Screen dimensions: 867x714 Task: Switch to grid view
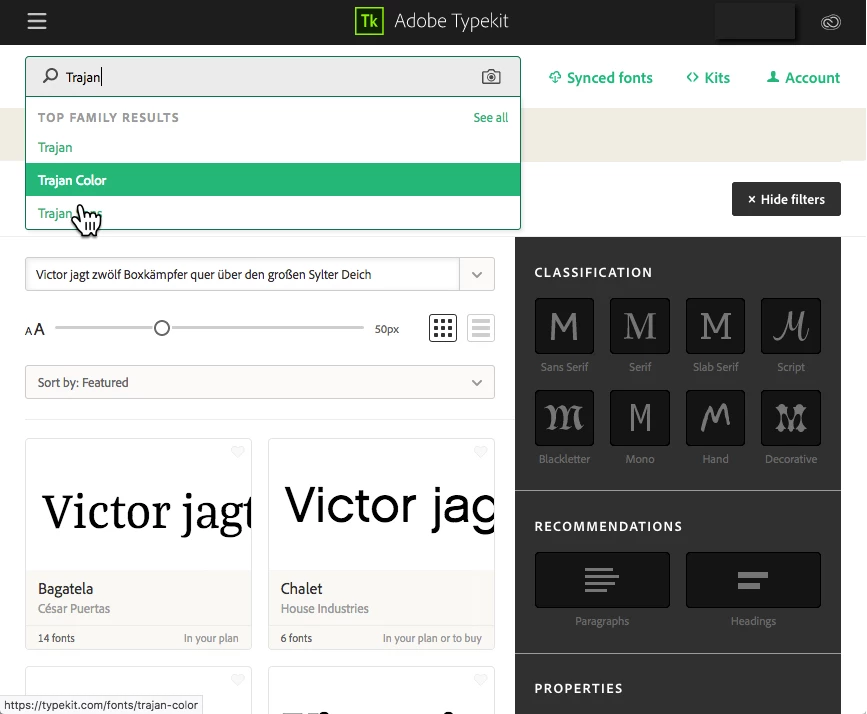[443, 328]
